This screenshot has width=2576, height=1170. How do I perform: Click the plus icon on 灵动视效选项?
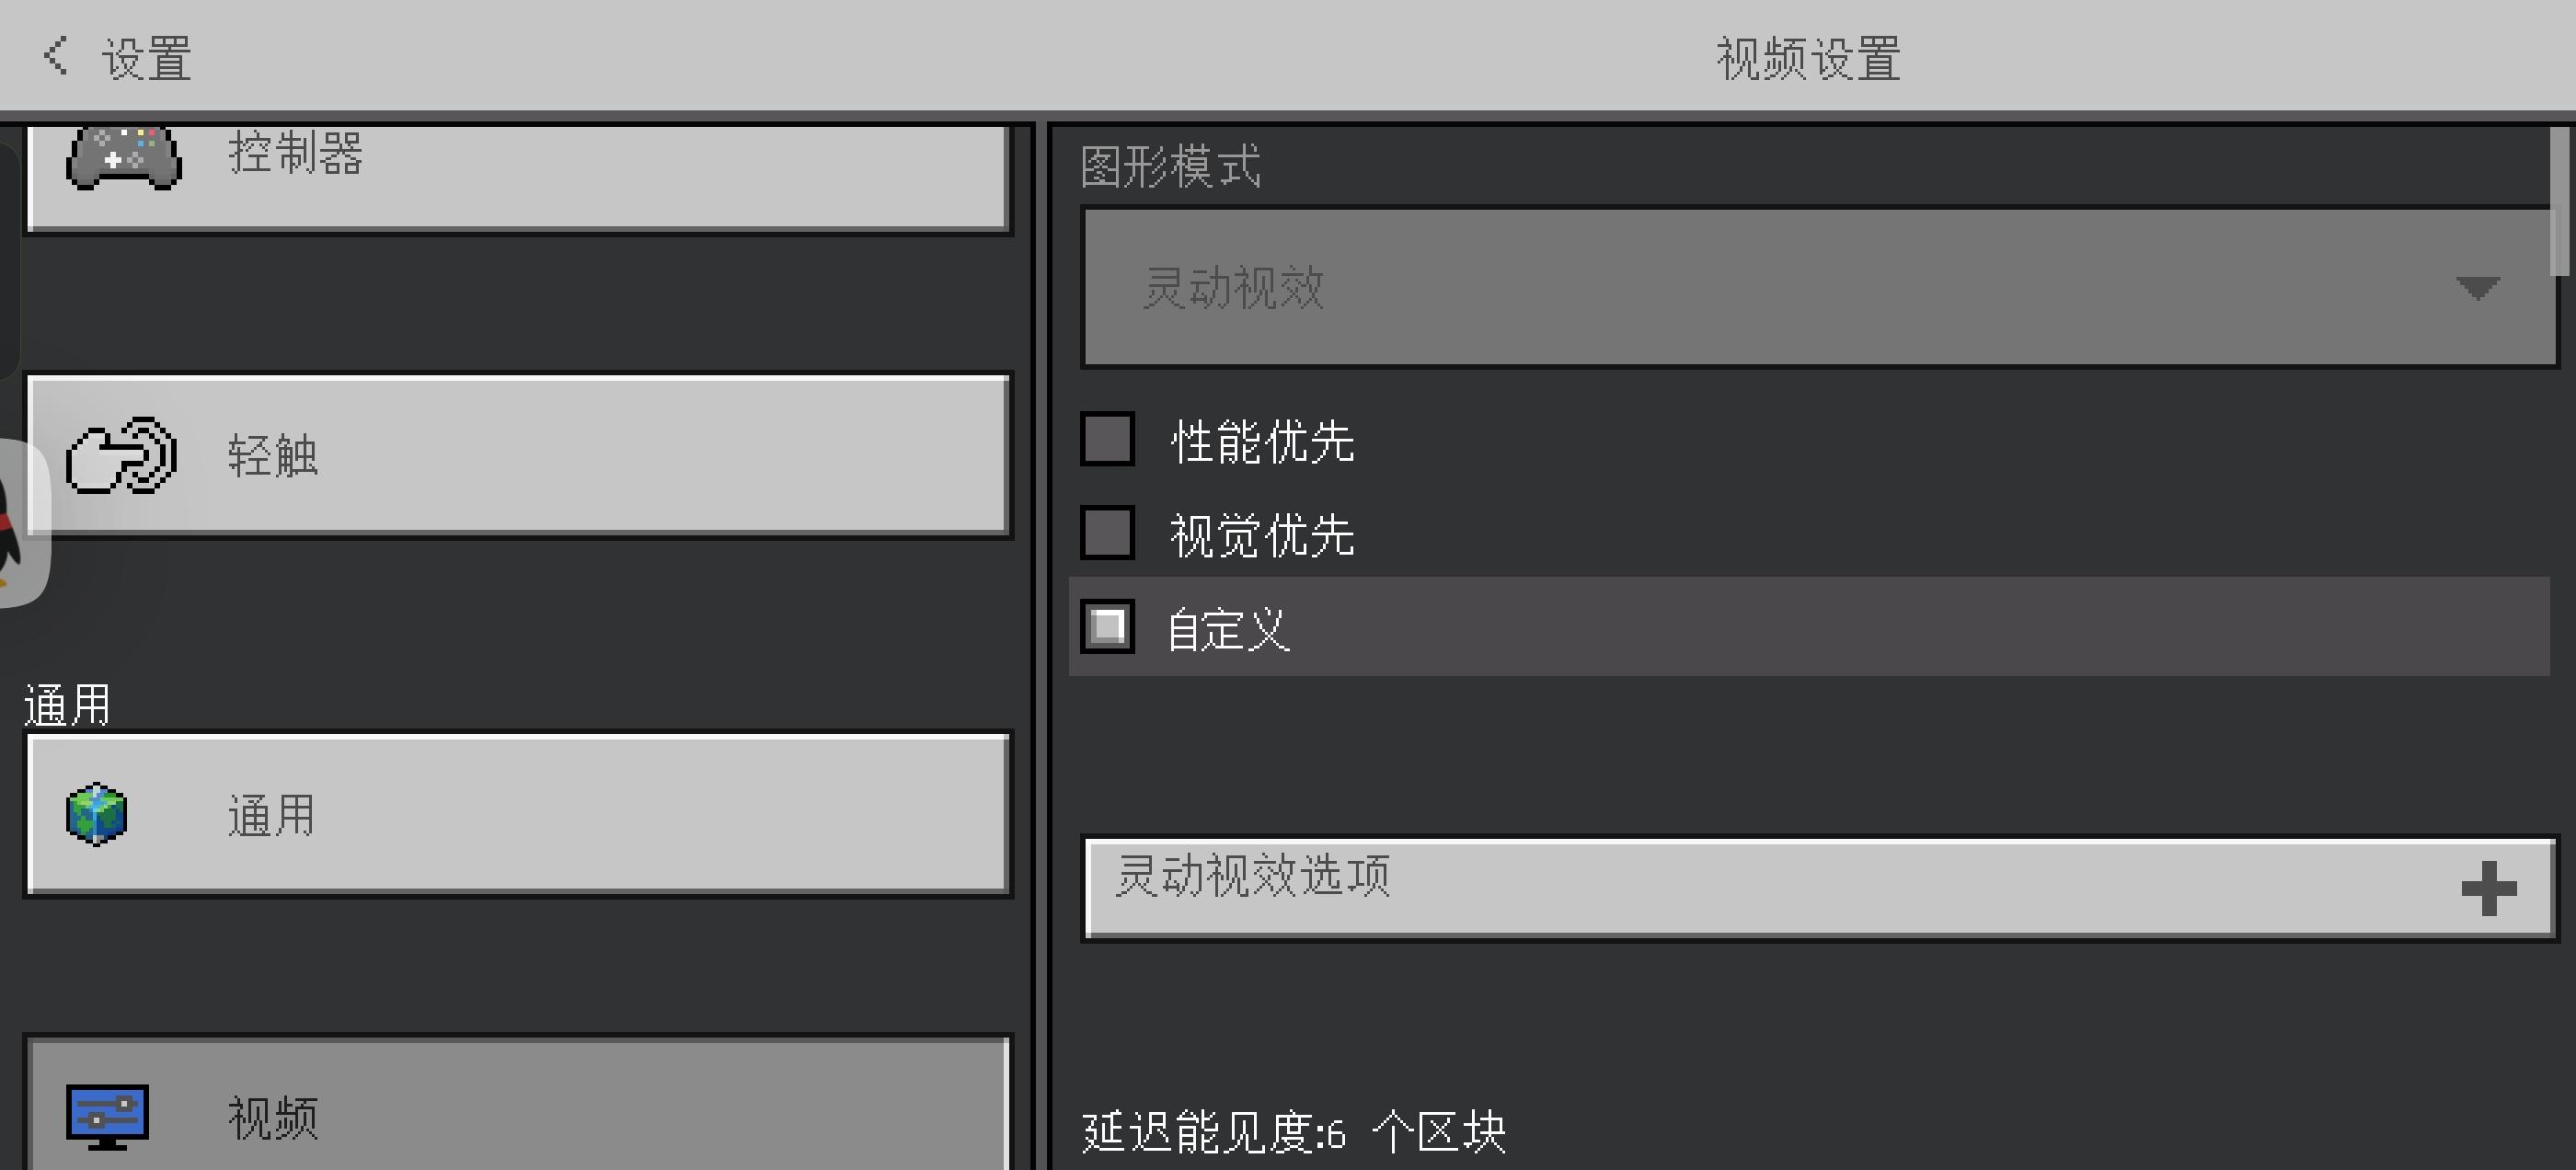(x=2488, y=888)
